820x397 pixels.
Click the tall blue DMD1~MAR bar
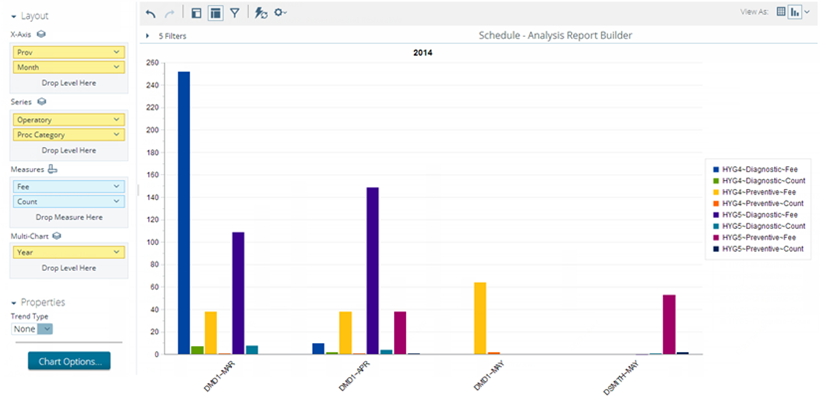tap(184, 213)
